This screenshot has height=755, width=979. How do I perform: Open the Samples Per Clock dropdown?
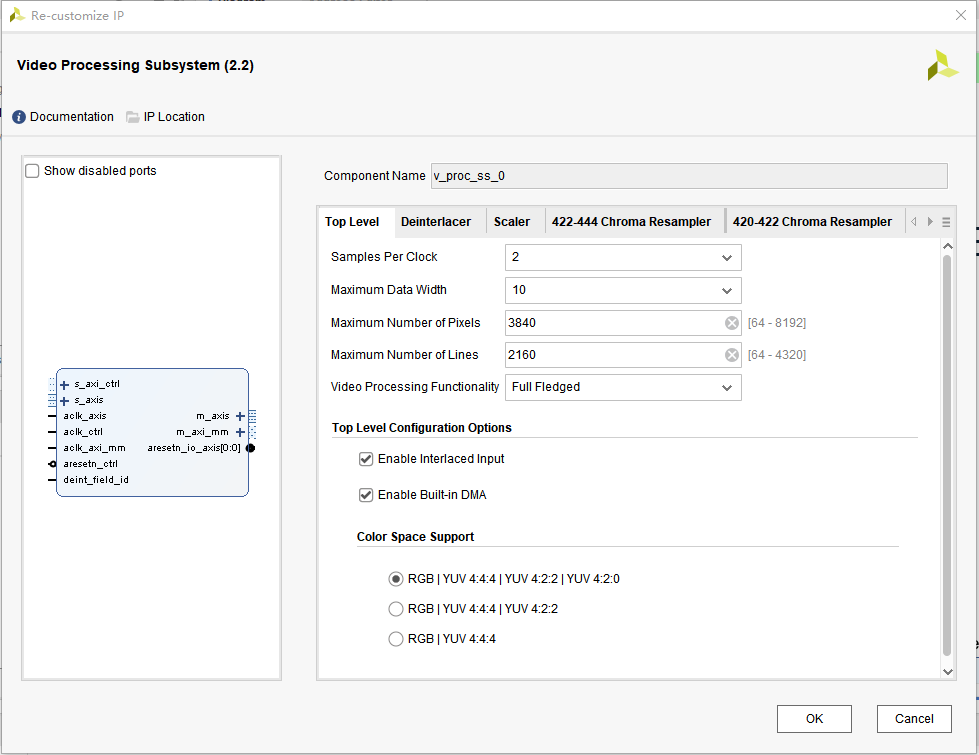click(623, 257)
